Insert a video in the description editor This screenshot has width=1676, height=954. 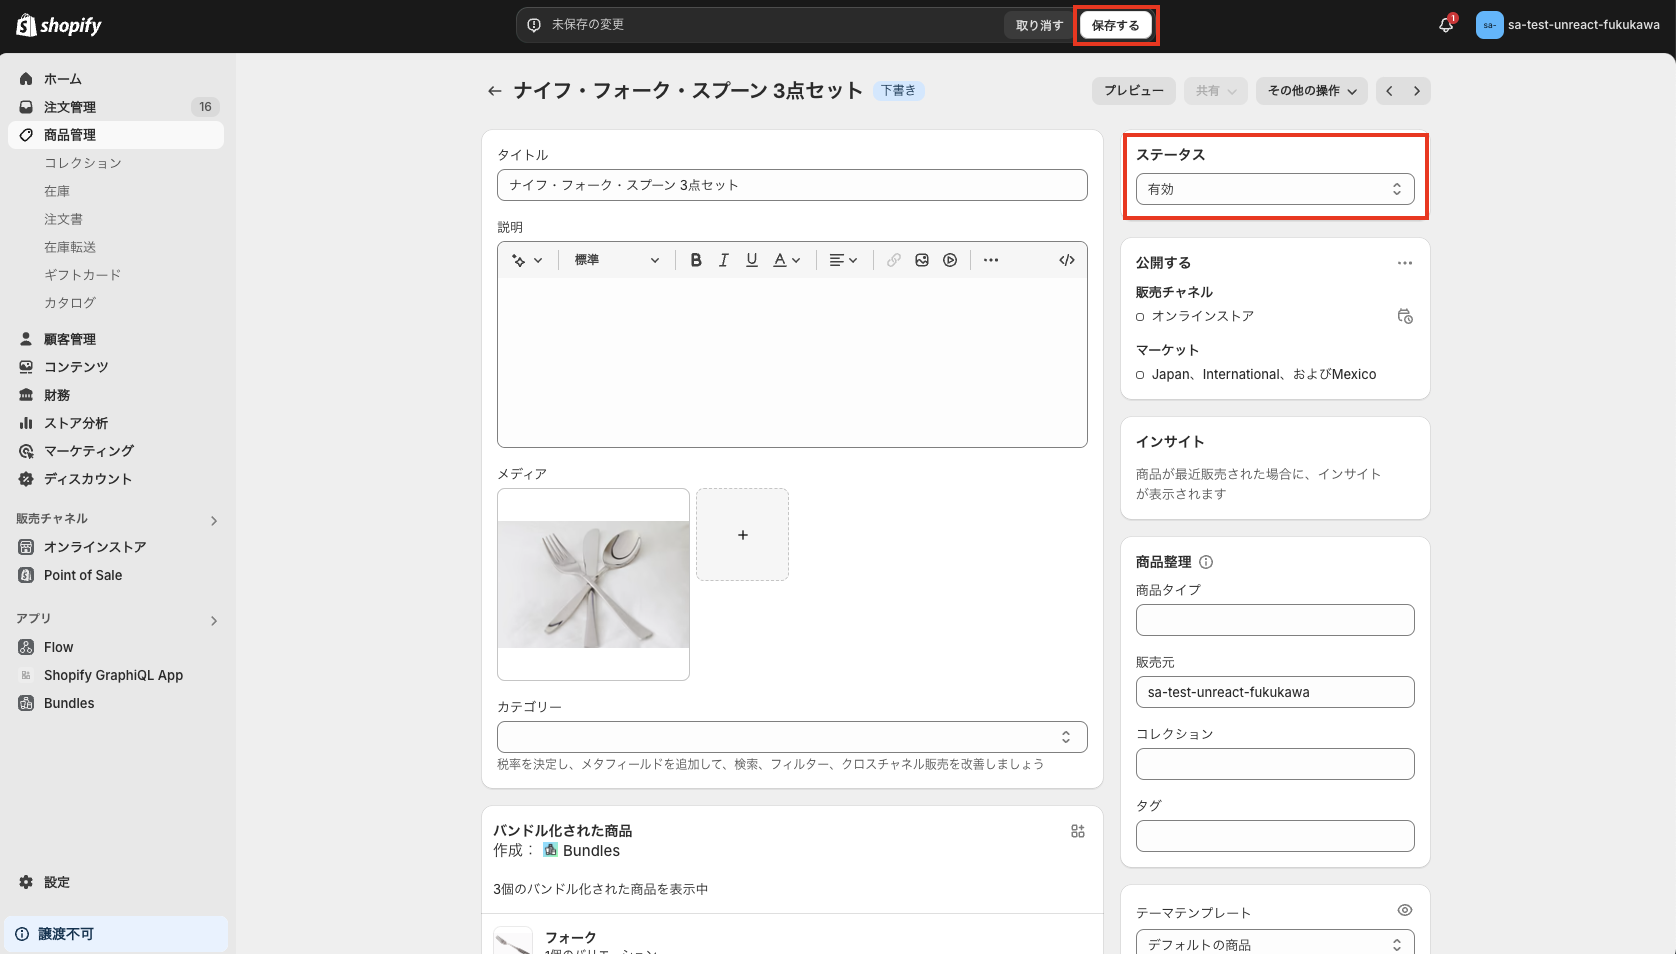pyautogui.click(x=949, y=259)
